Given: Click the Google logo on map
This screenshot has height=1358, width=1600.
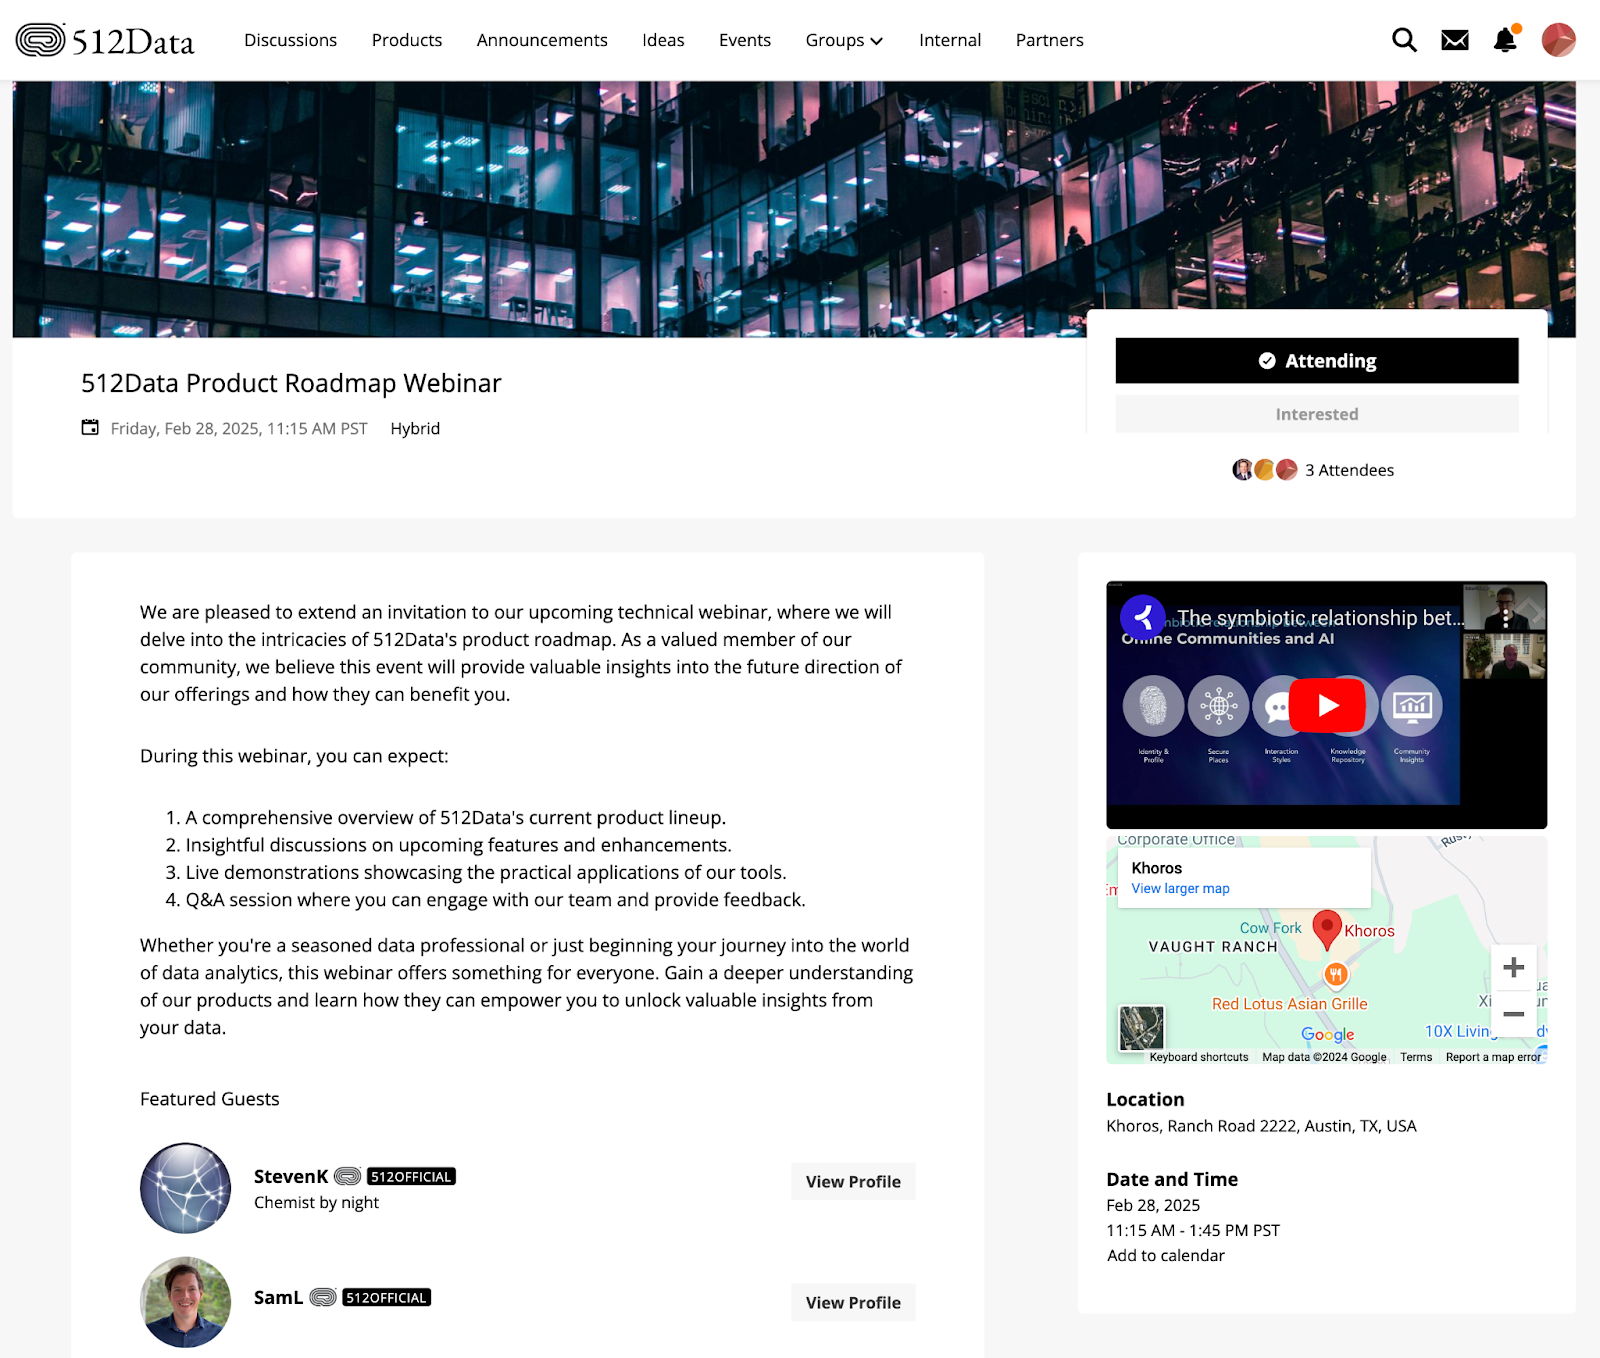Looking at the screenshot, I should click(x=1328, y=1035).
